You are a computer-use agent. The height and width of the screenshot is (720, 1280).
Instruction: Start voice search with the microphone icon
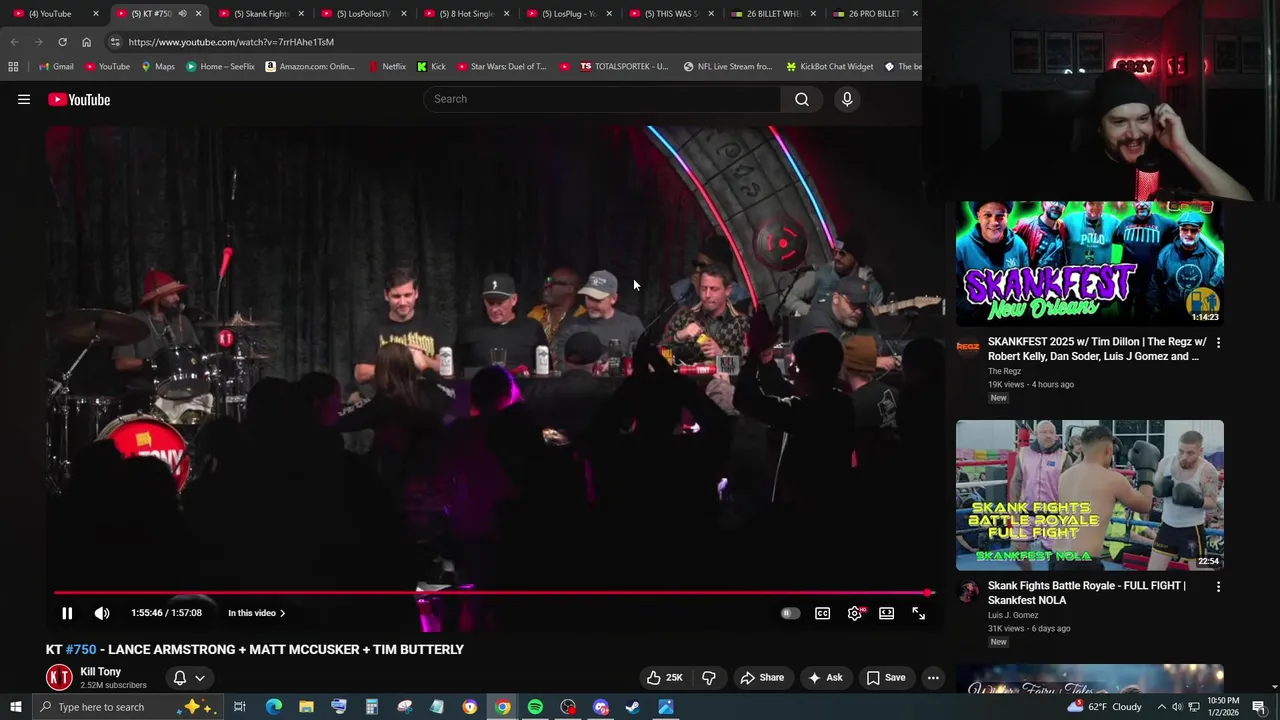[x=847, y=99]
